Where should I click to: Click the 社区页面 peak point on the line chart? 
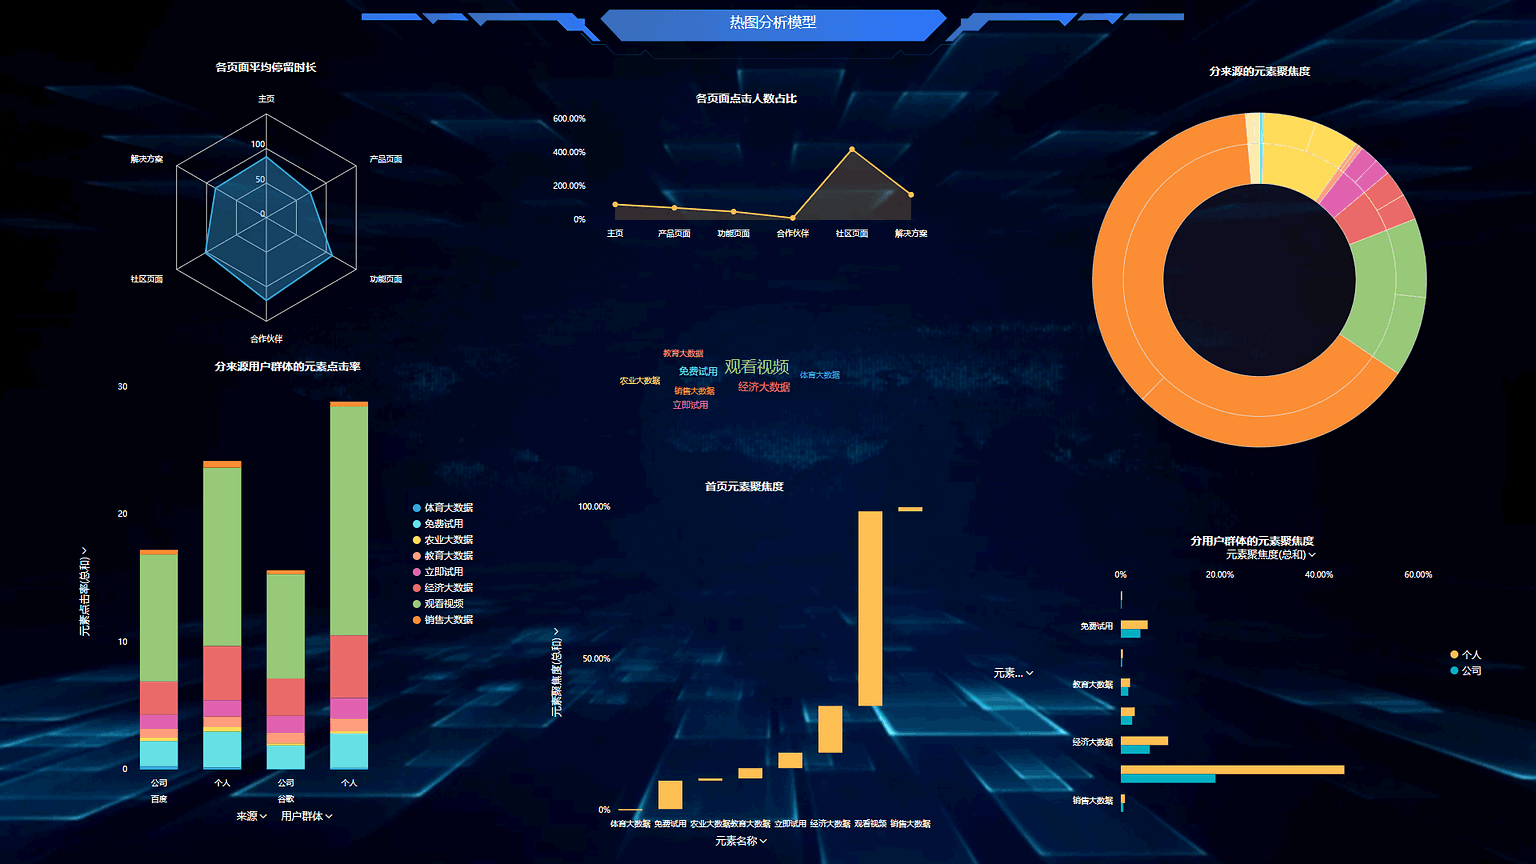tap(852, 149)
